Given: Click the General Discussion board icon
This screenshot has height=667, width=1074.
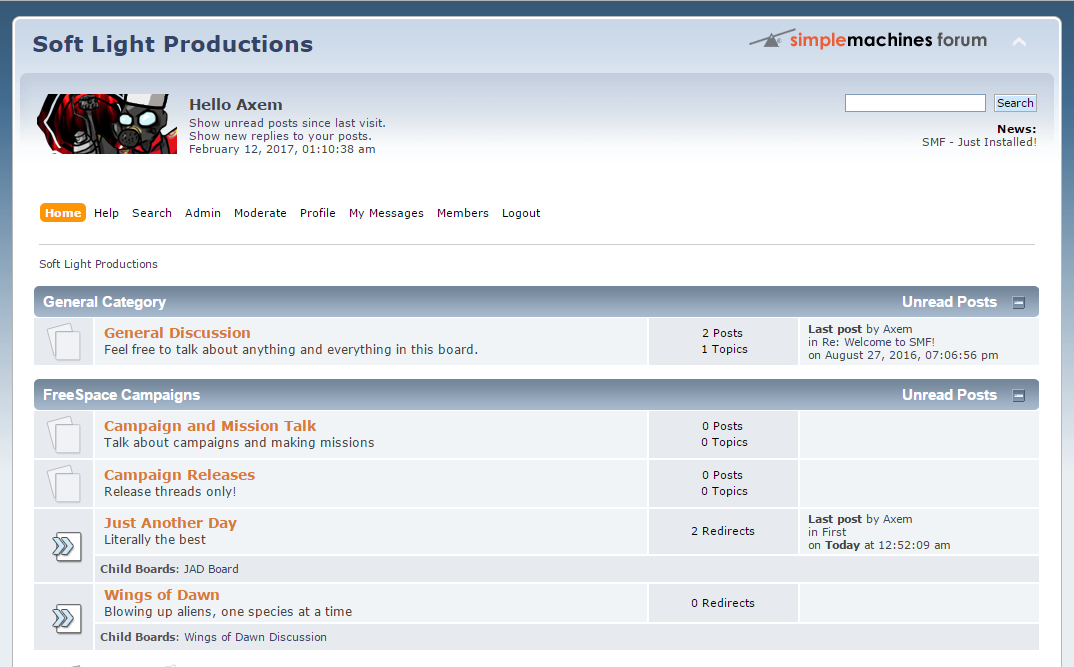Looking at the screenshot, I should click(x=64, y=341).
